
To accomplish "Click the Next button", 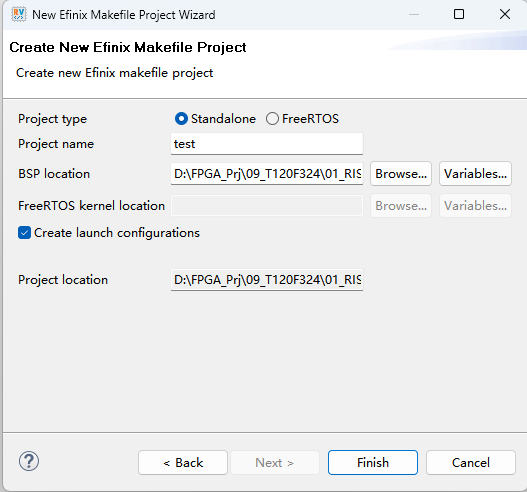I will 275,463.
